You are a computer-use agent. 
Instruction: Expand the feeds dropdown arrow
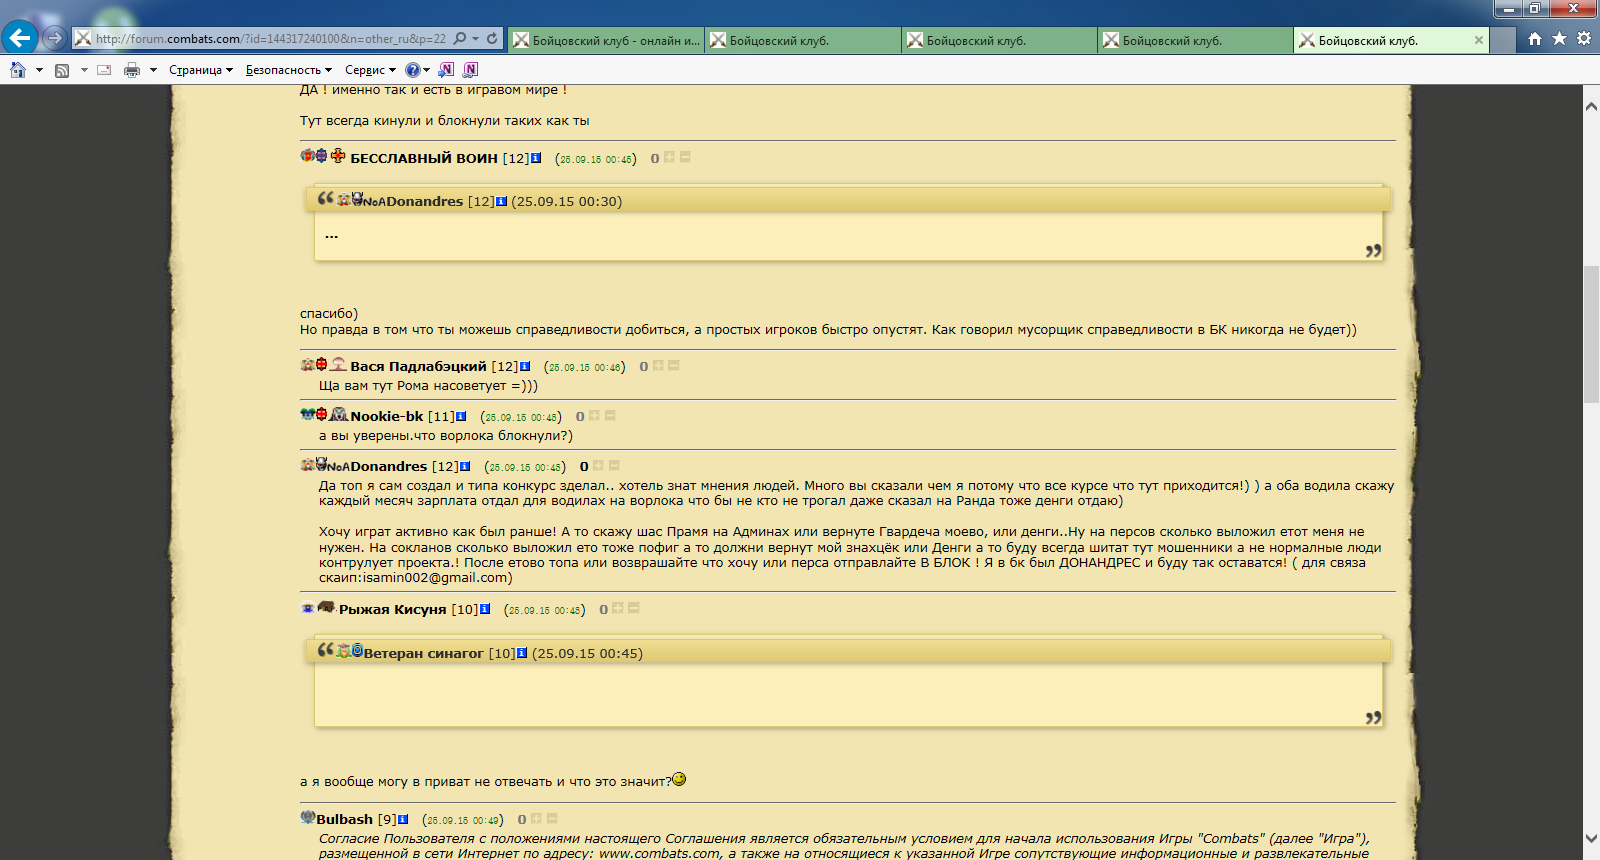tap(84, 70)
